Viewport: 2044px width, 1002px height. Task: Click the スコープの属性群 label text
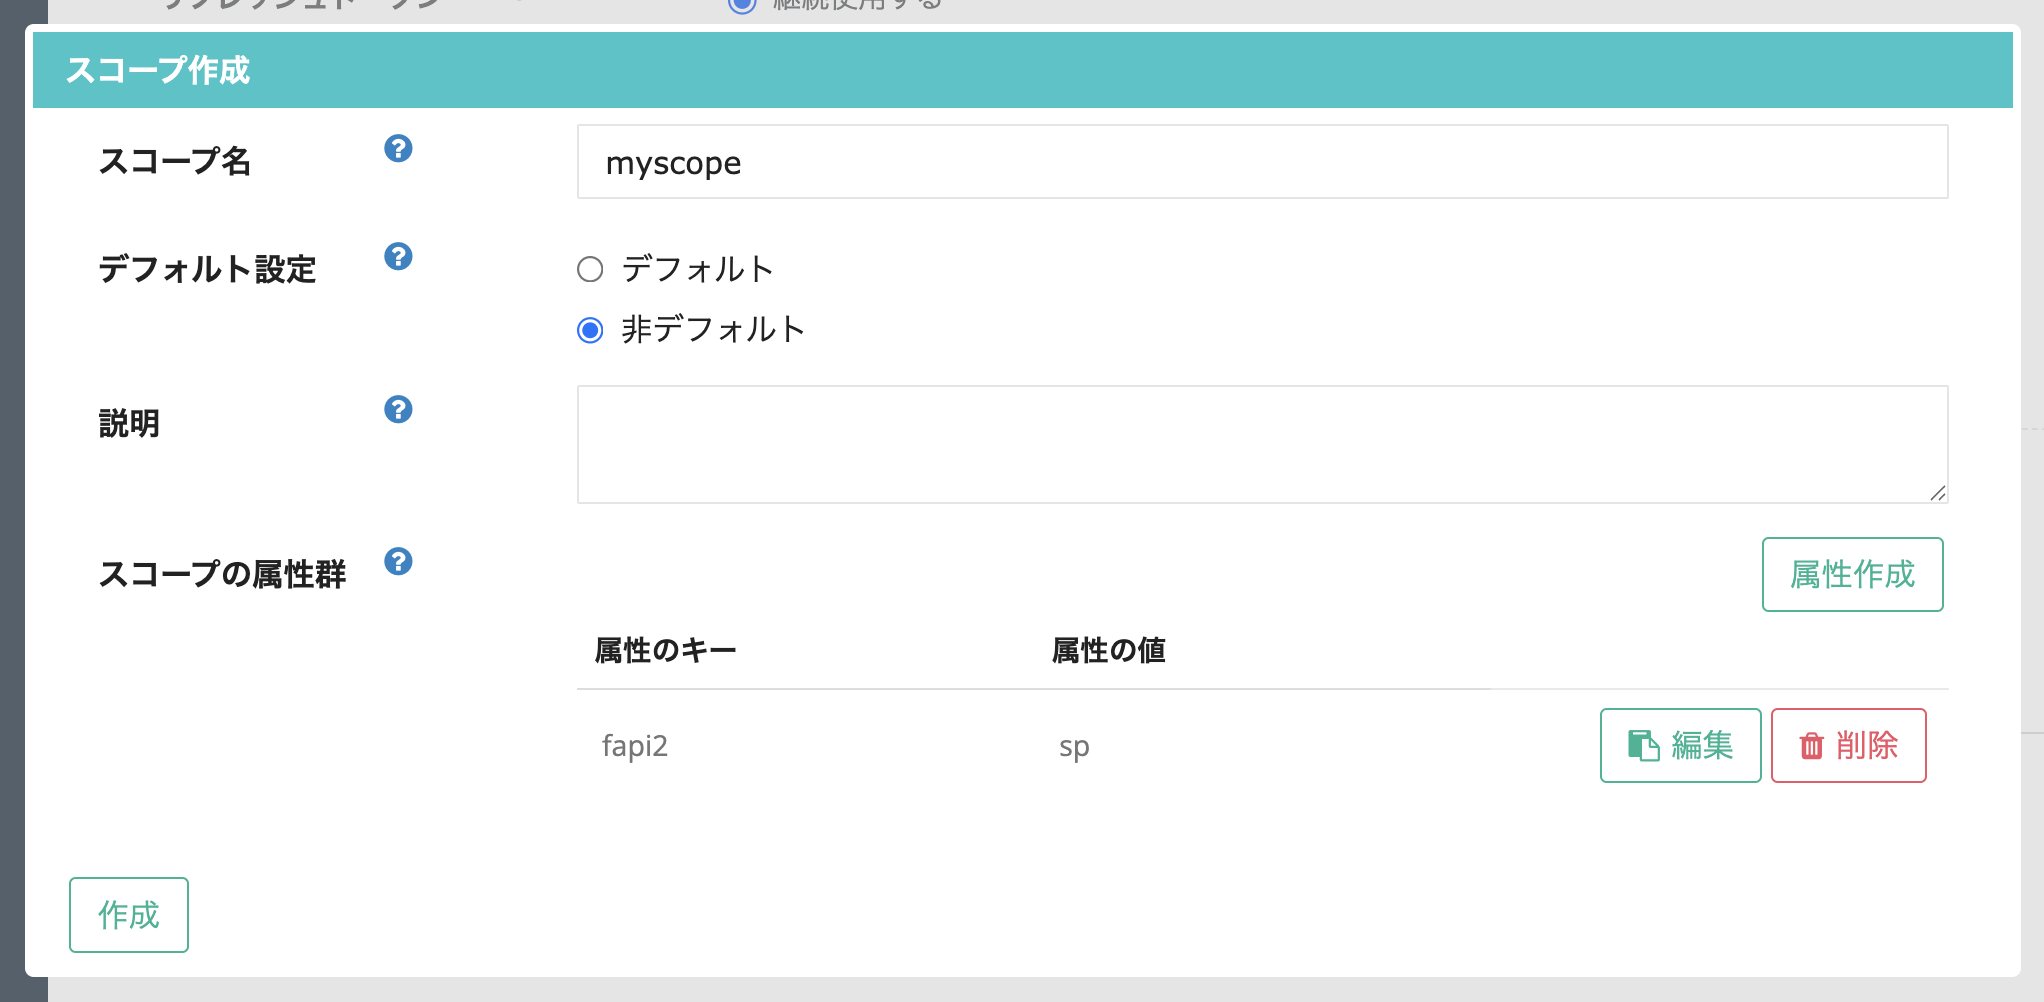(x=222, y=574)
